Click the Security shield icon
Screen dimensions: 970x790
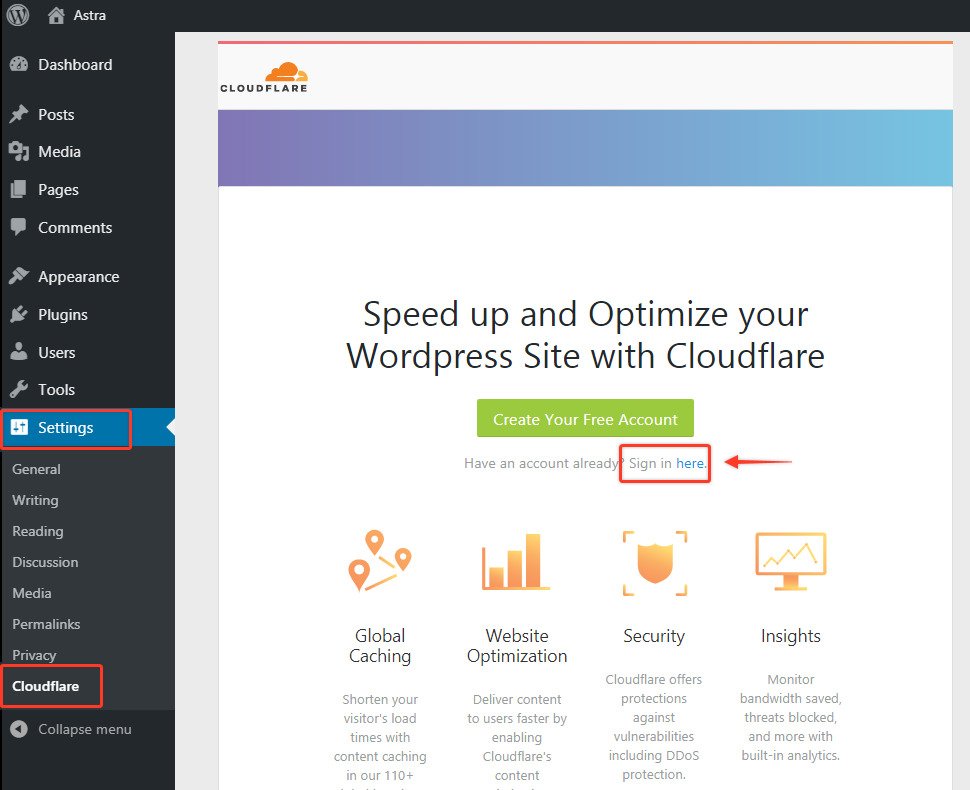[x=655, y=563]
